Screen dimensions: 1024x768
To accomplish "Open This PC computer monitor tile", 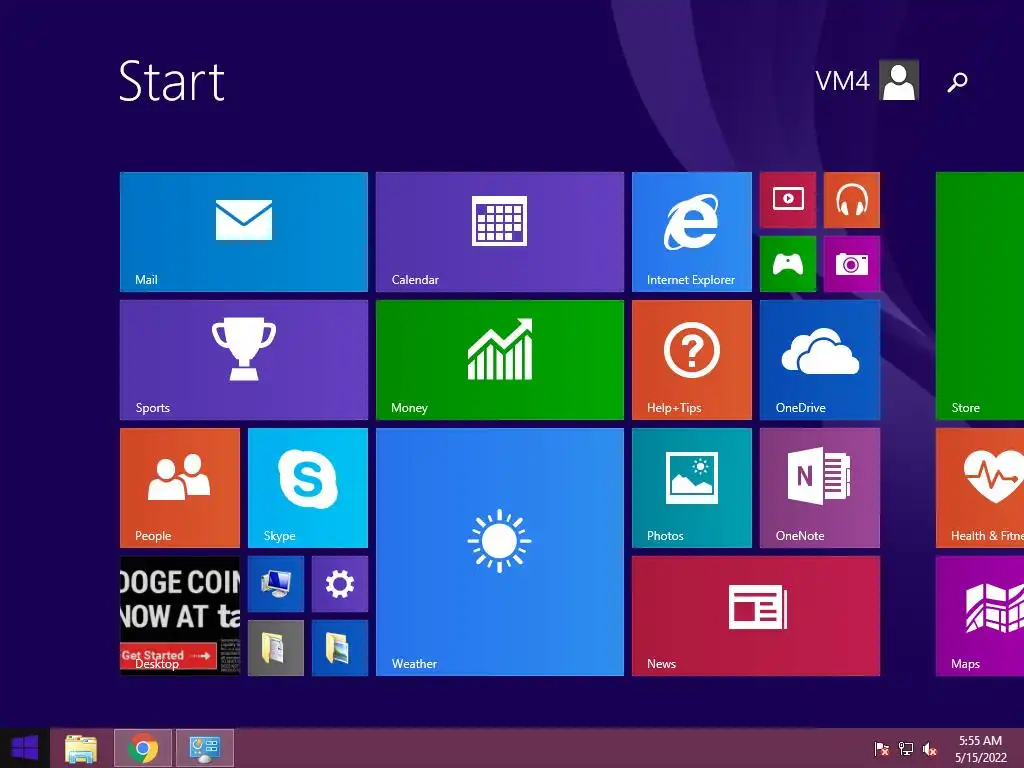I will coord(276,584).
